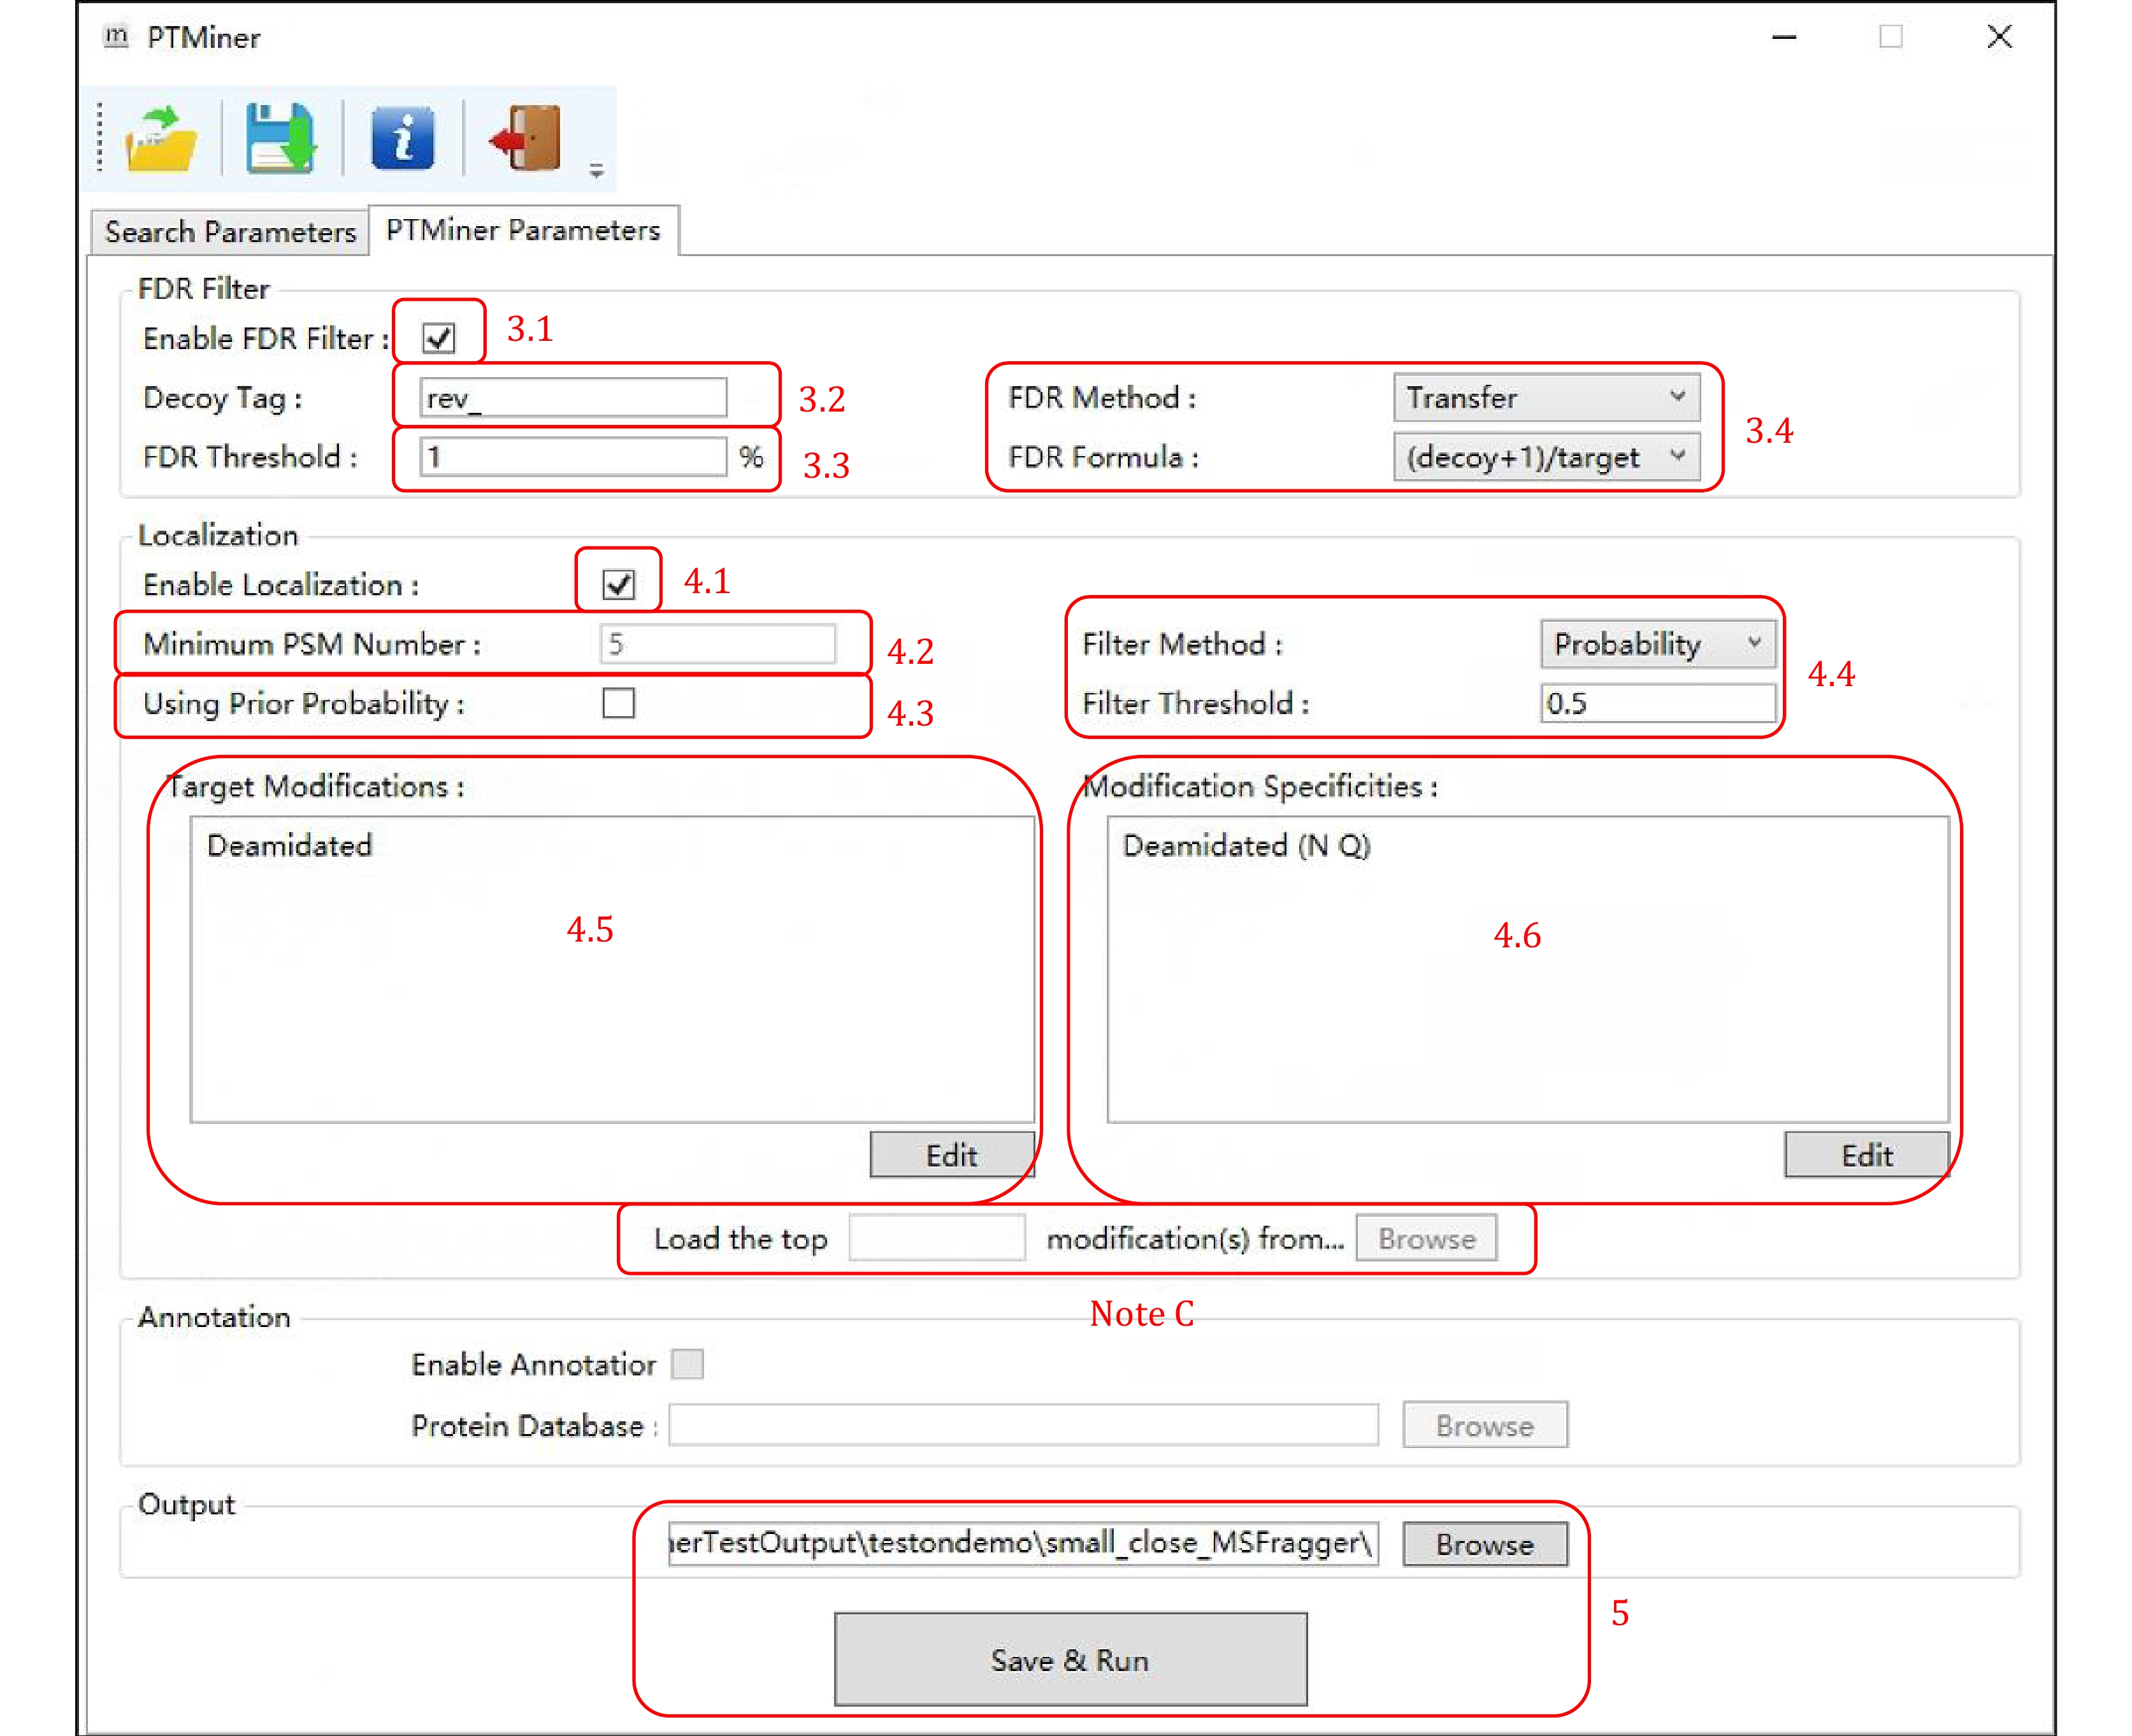Viewport: 2132px width, 1736px height.
Task: Open parameter file with the folder icon
Action: point(160,139)
